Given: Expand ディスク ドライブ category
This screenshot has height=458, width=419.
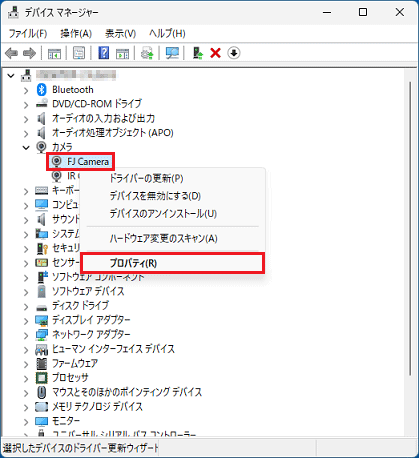Looking at the screenshot, I should (26, 307).
